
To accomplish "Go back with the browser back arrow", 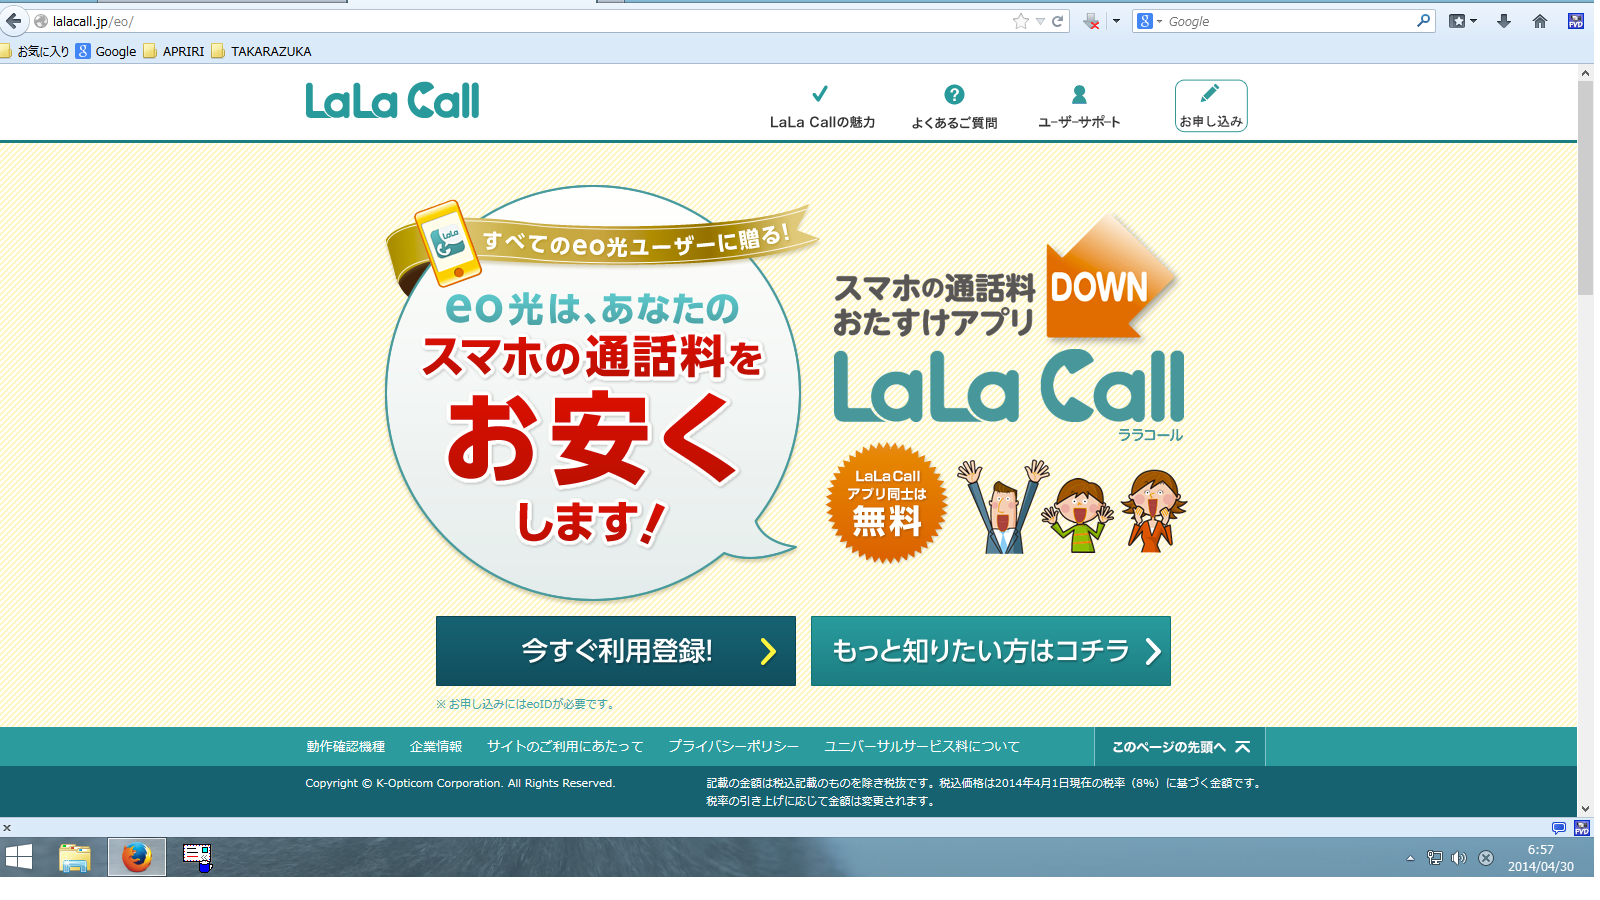I will 13,21.
